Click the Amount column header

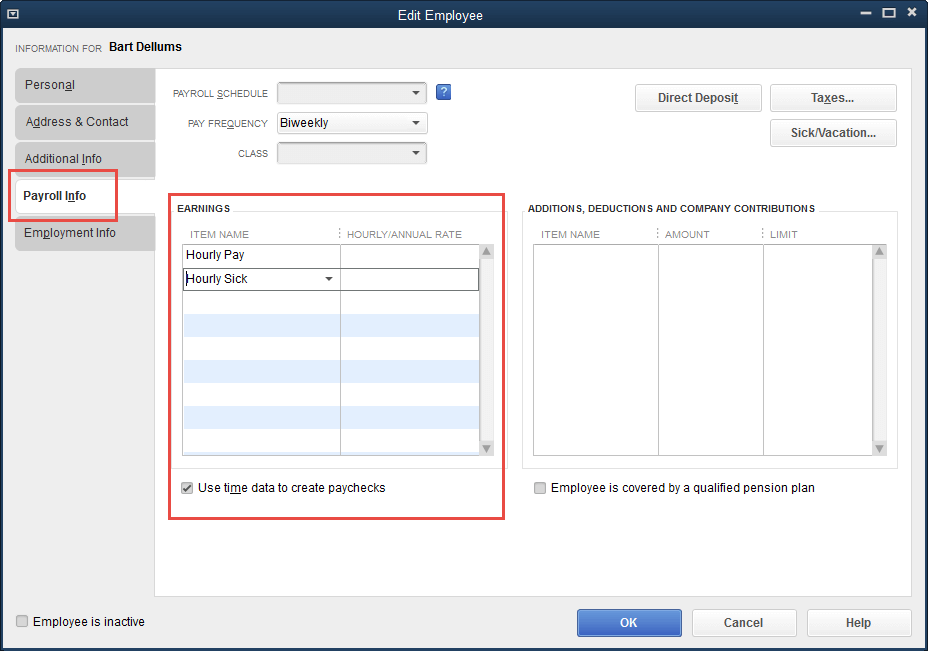click(687, 234)
